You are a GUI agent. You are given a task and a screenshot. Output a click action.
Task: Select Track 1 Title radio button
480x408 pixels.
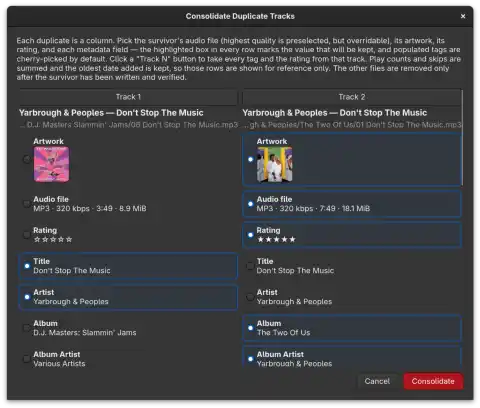point(27,266)
